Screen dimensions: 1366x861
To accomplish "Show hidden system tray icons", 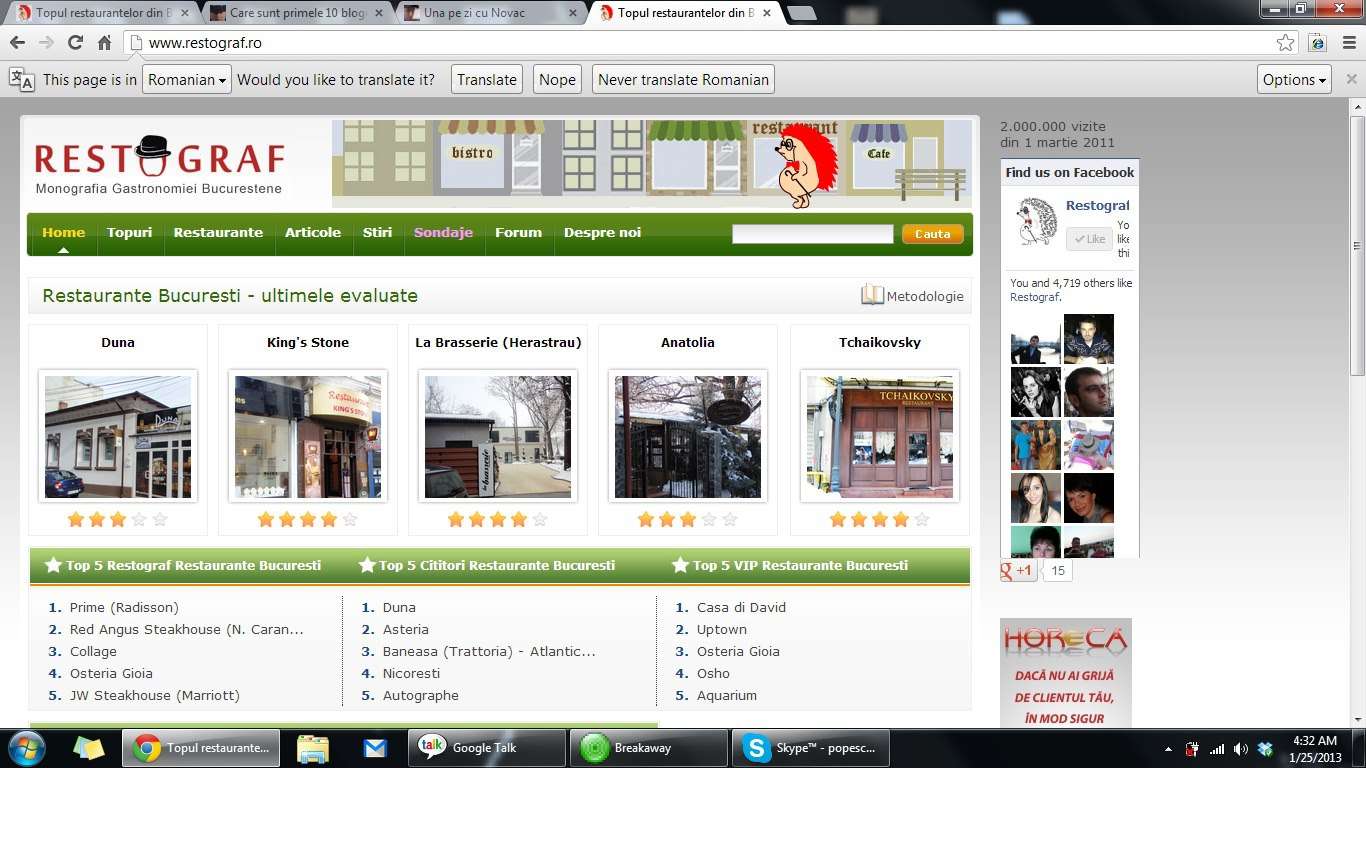I will point(1168,749).
